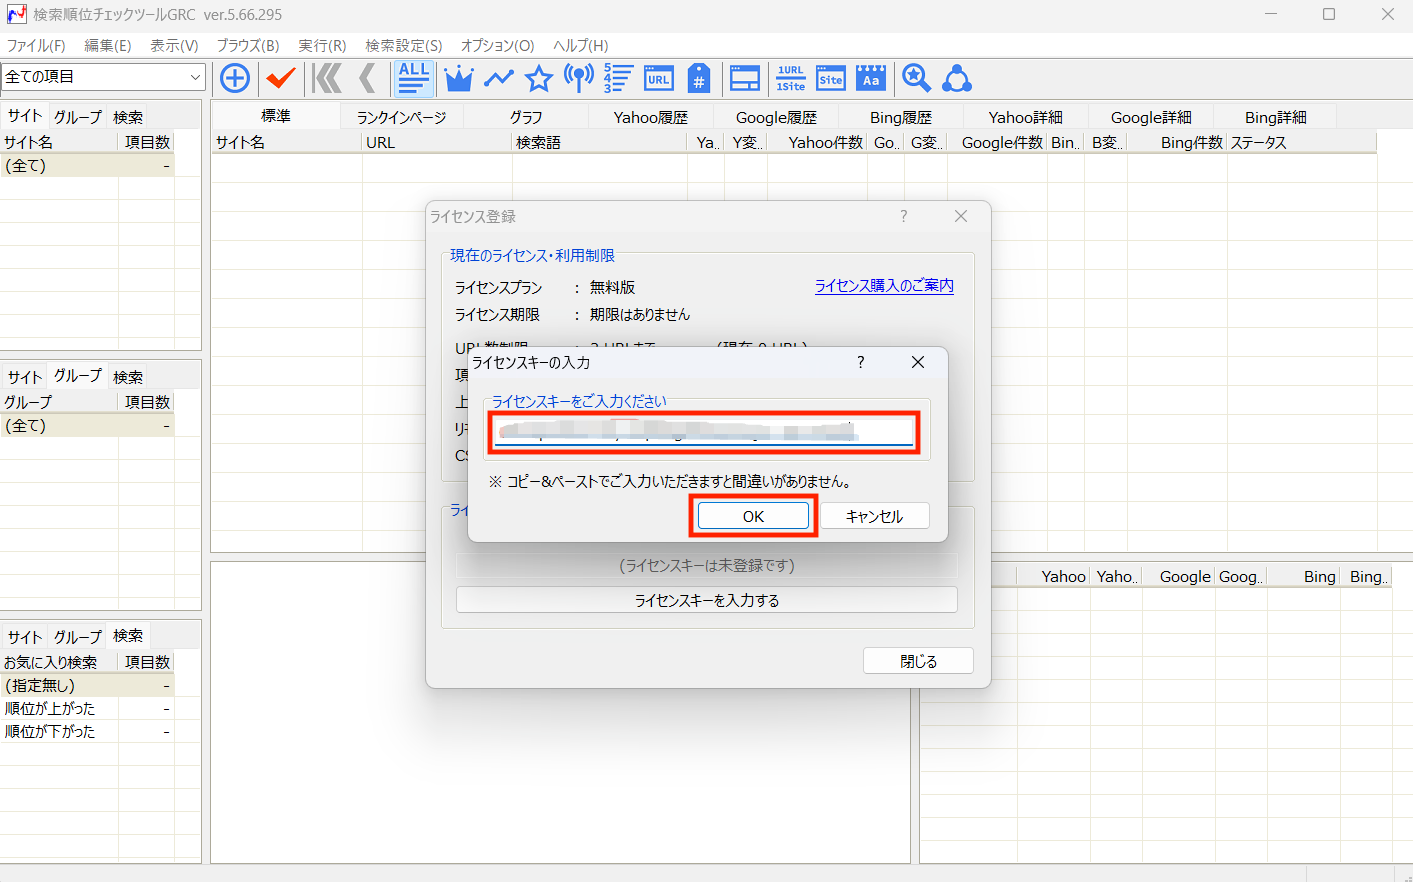This screenshot has width=1413, height=882.
Task: Switch to the Google詳細 tab
Action: [x=1151, y=117]
